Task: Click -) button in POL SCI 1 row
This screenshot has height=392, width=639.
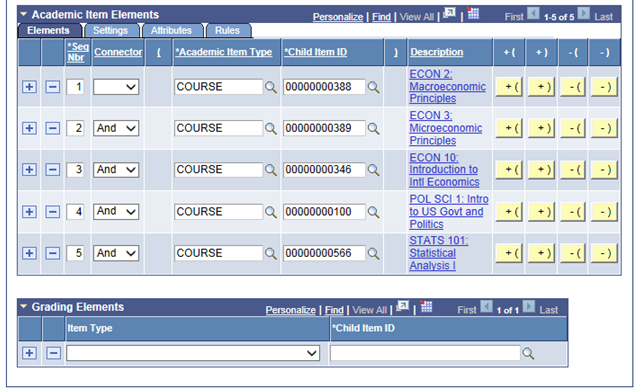Action: tap(604, 212)
